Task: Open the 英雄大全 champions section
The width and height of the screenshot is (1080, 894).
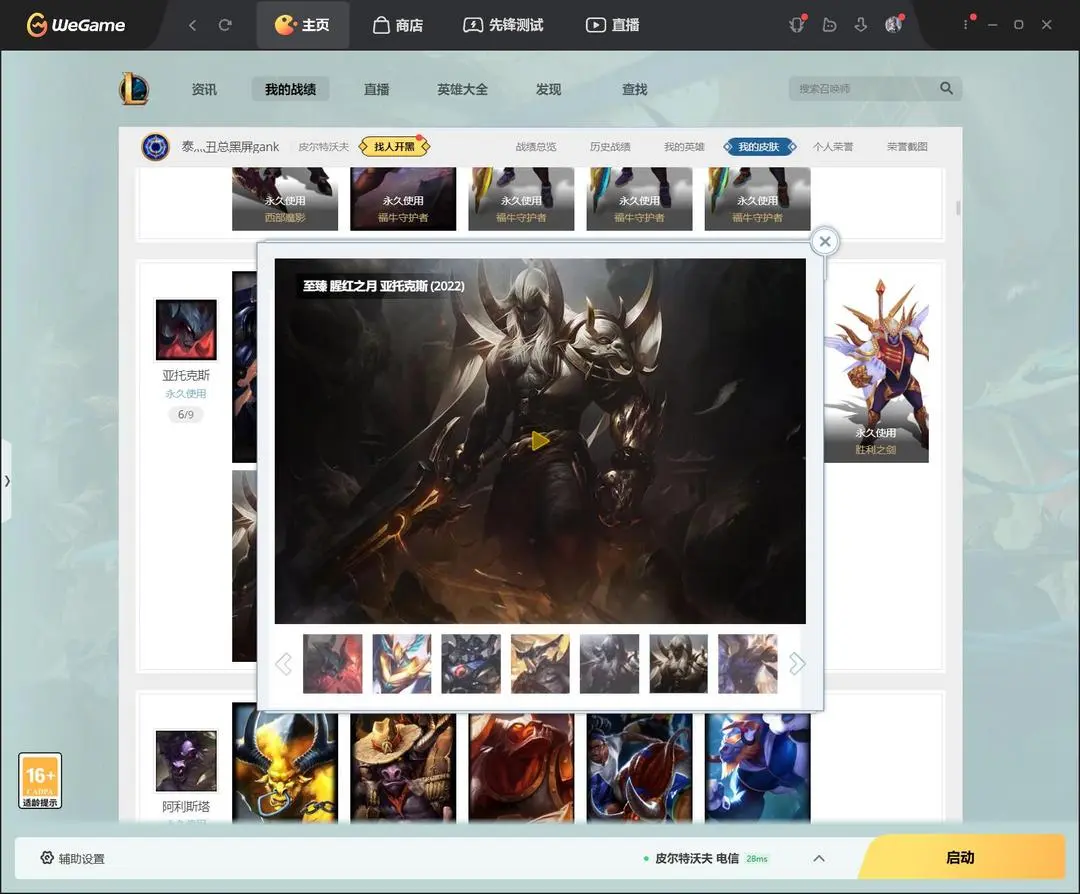Action: 462,90
